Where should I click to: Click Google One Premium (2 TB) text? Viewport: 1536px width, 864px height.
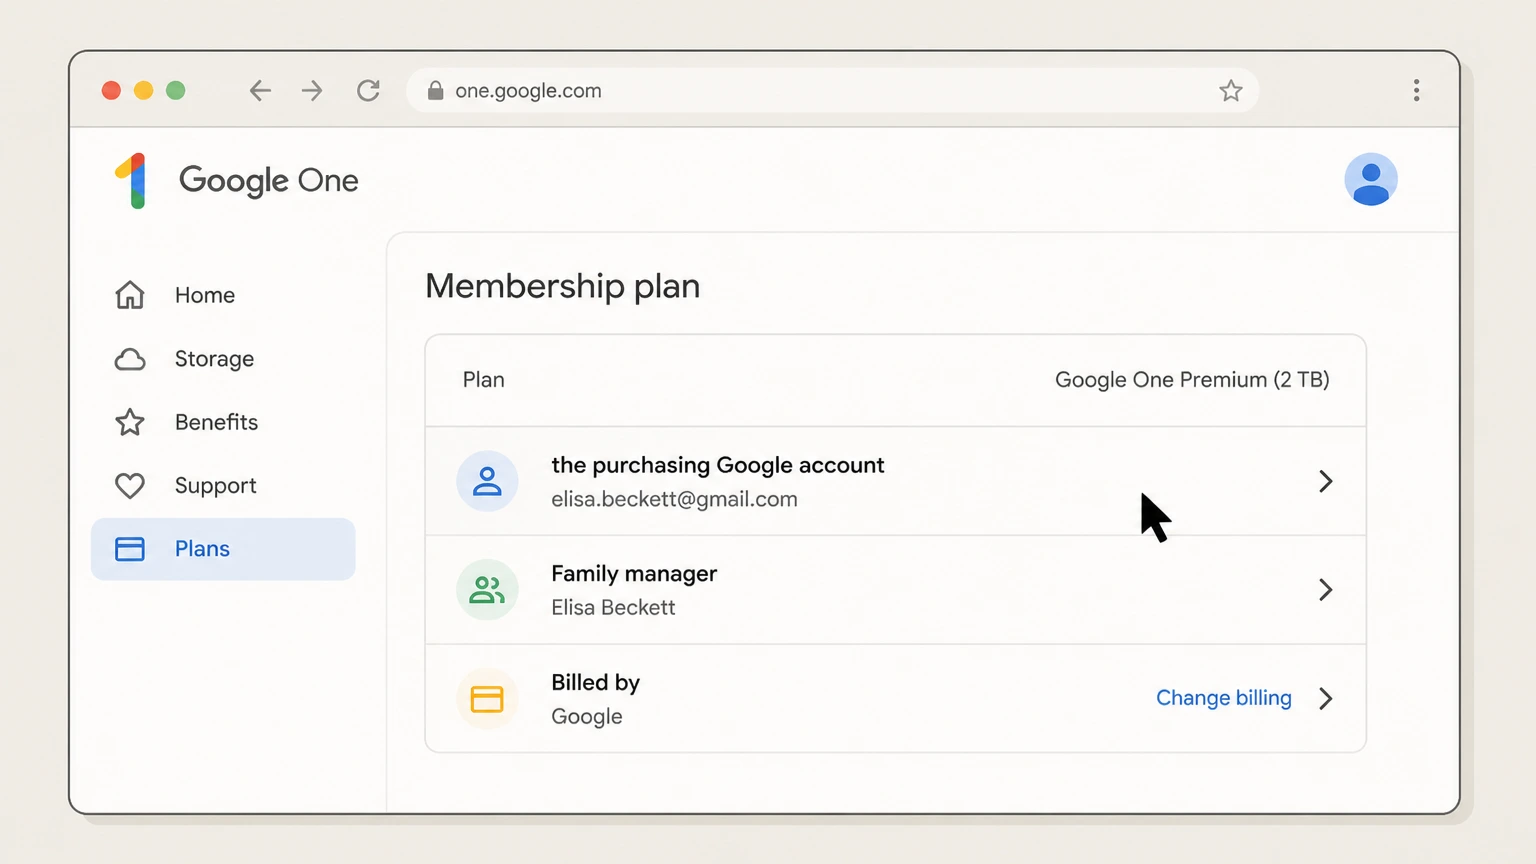click(x=1192, y=380)
